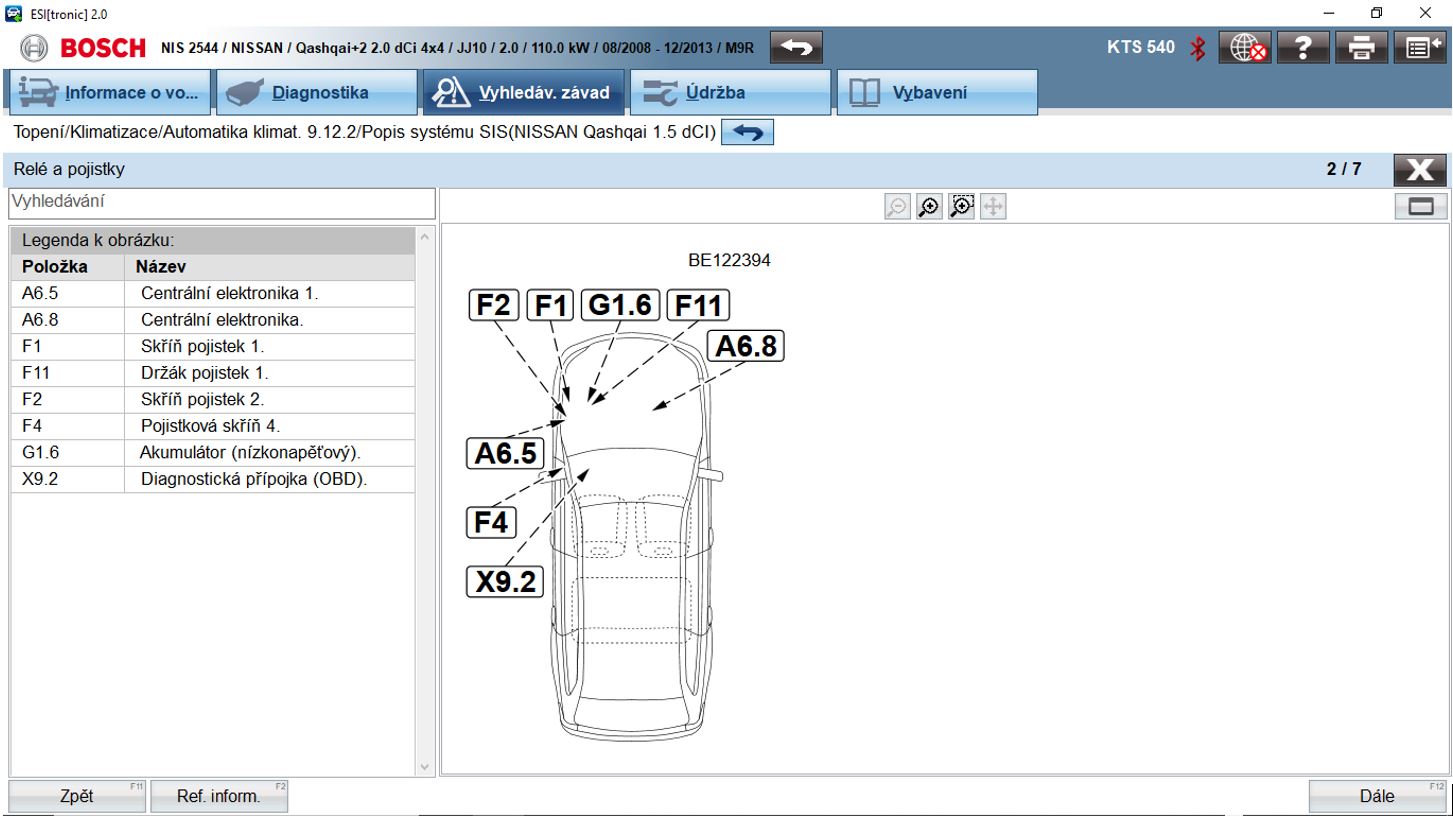Click the zoom in magnifier icon
This screenshot has width=1453, height=816.
click(929, 206)
